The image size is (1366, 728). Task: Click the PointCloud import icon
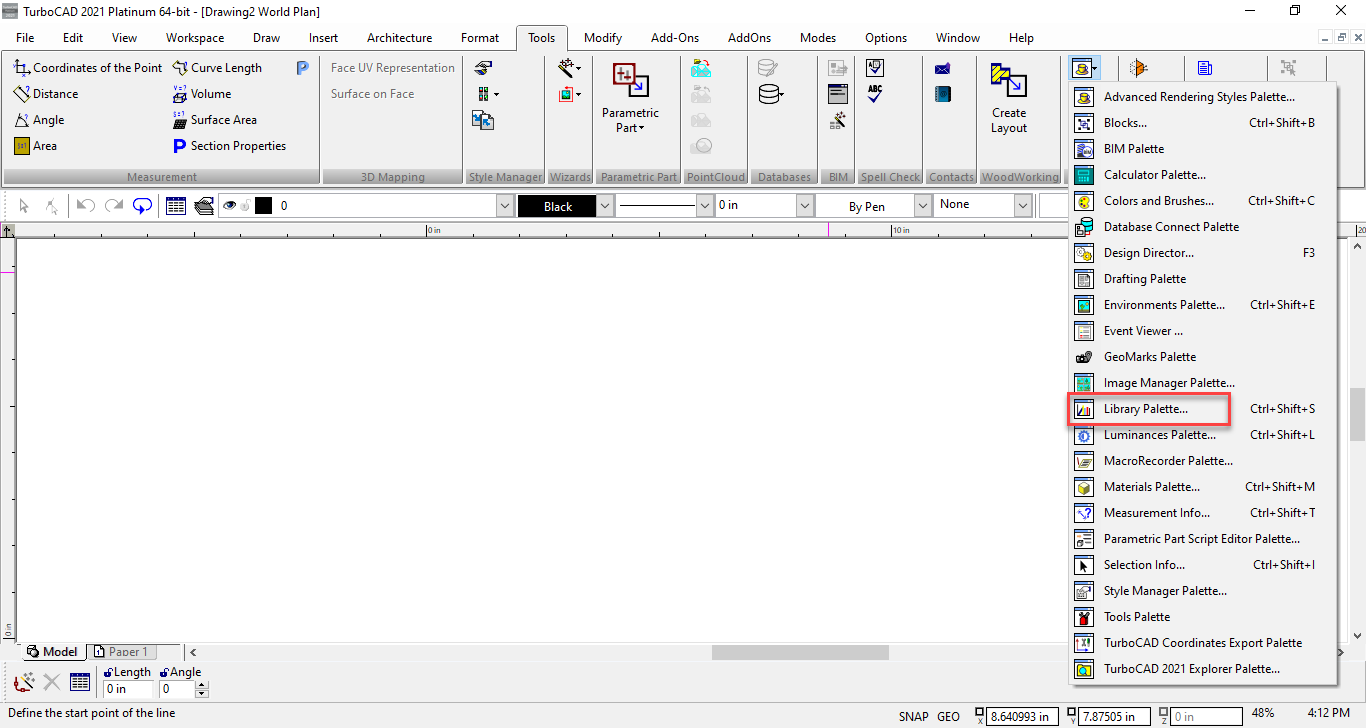click(x=701, y=68)
